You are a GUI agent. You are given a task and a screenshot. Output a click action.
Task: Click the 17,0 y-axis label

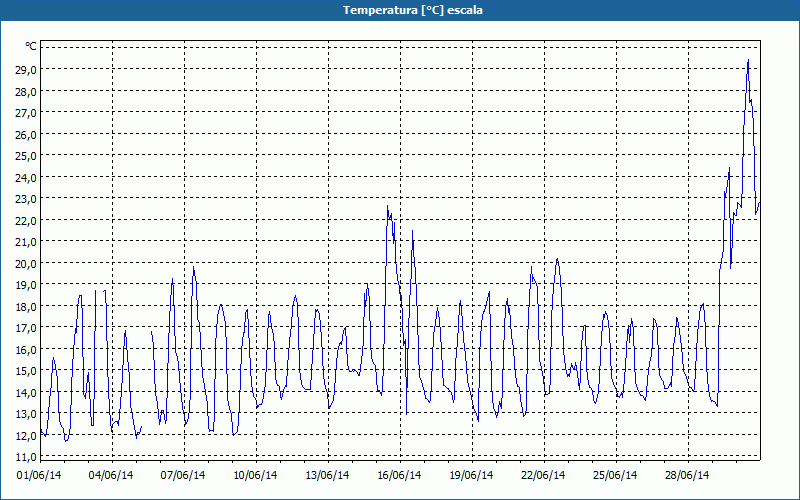click(26, 329)
